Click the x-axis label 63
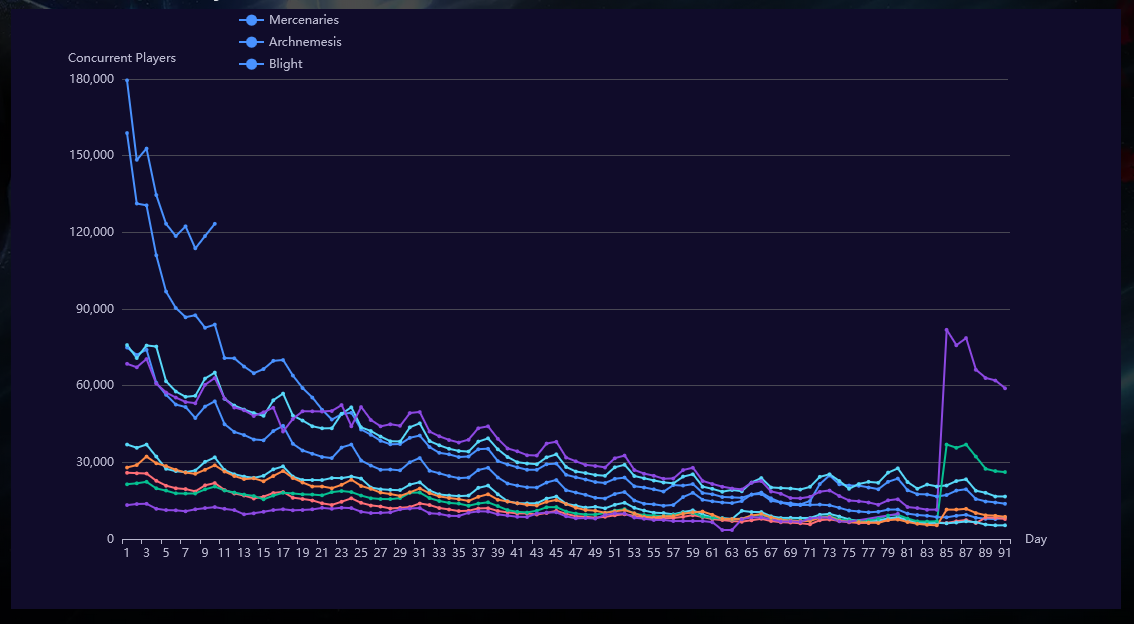This screenshot has width=1134, height=624. click(731, 553)
